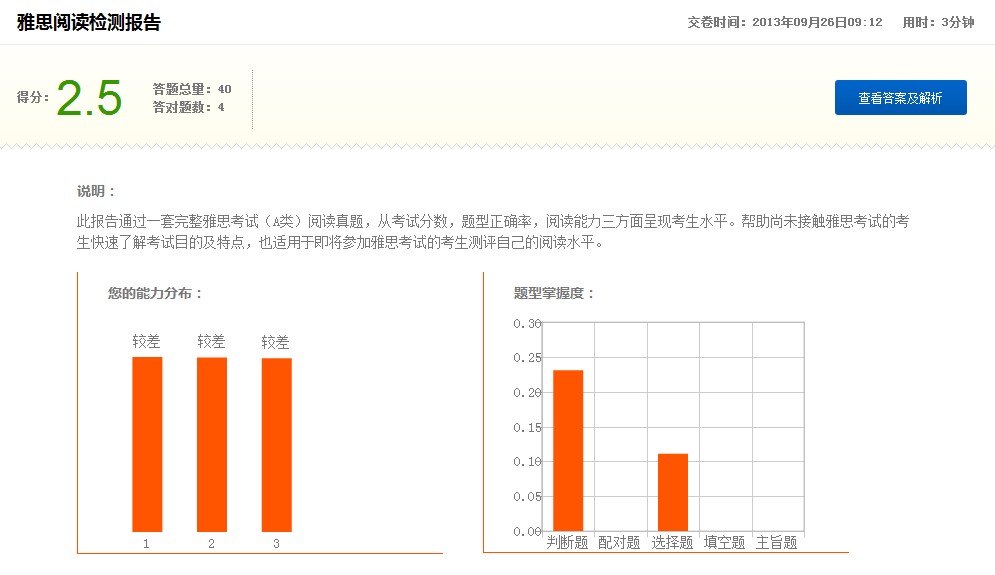
Task: Click the 判断题 axis label
Action: 567,543
